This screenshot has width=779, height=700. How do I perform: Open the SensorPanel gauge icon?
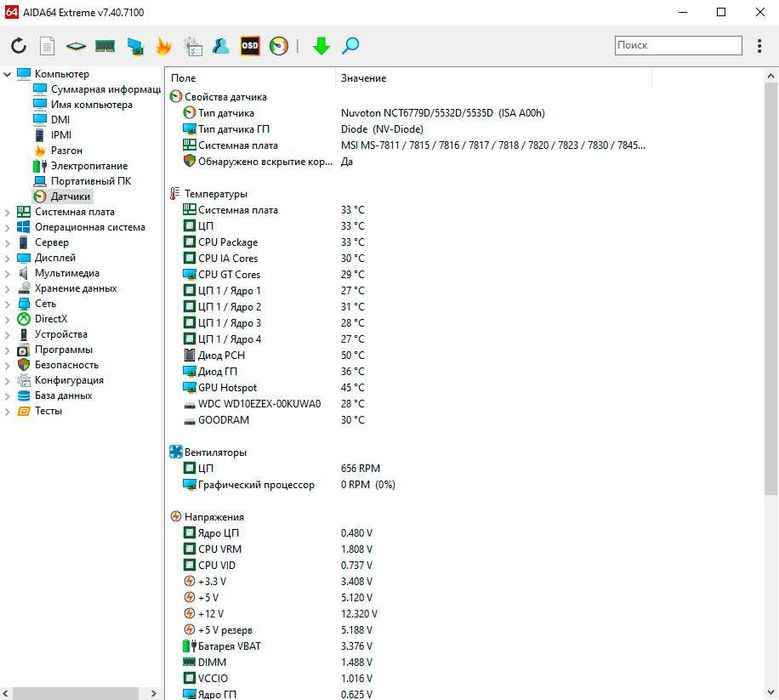(x=279, y=46)
